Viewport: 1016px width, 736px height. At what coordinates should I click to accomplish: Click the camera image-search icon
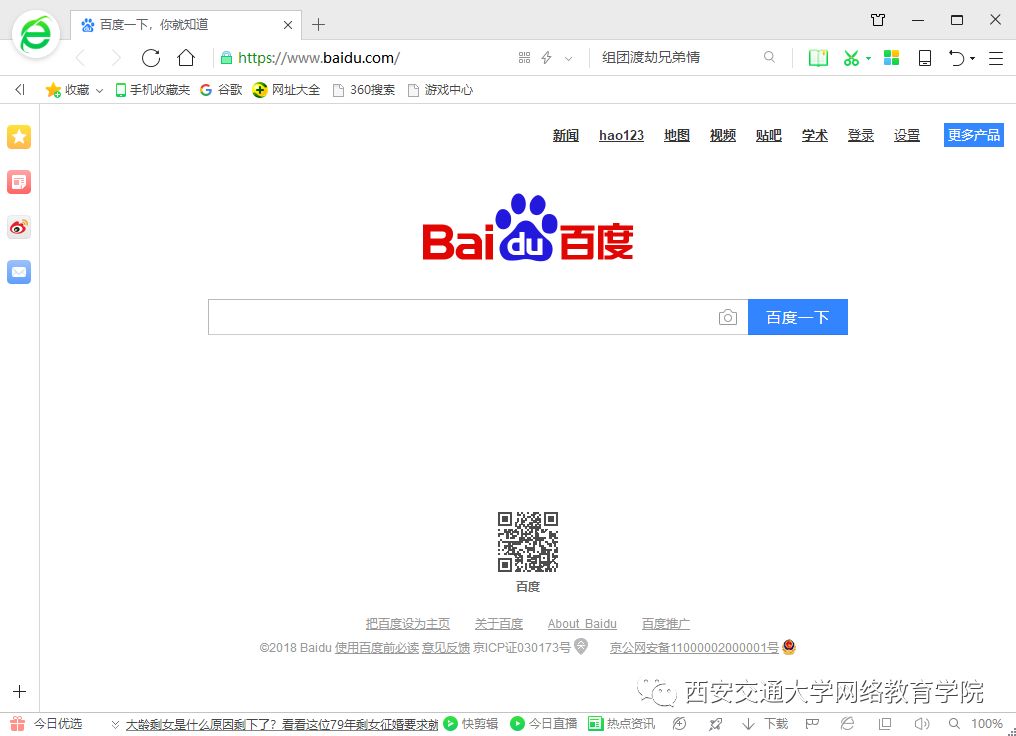click(728, 317)
